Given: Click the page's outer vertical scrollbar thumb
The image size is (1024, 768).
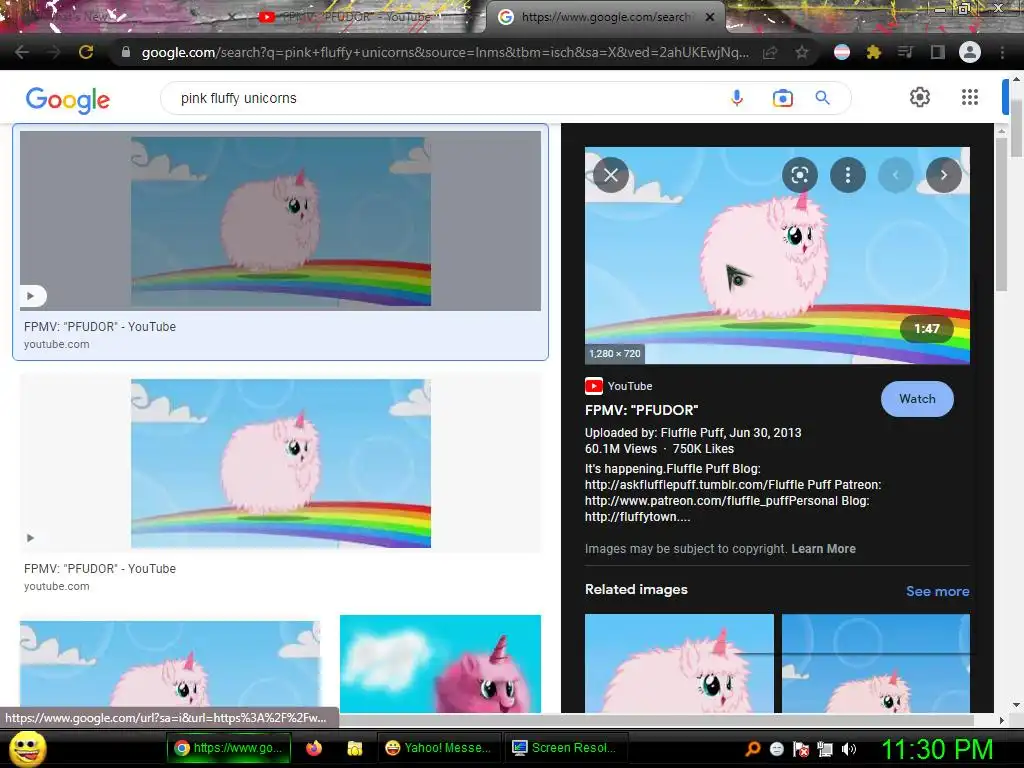Looking at the screenshot, I should pyautogui.click(x=1016, y=127).
